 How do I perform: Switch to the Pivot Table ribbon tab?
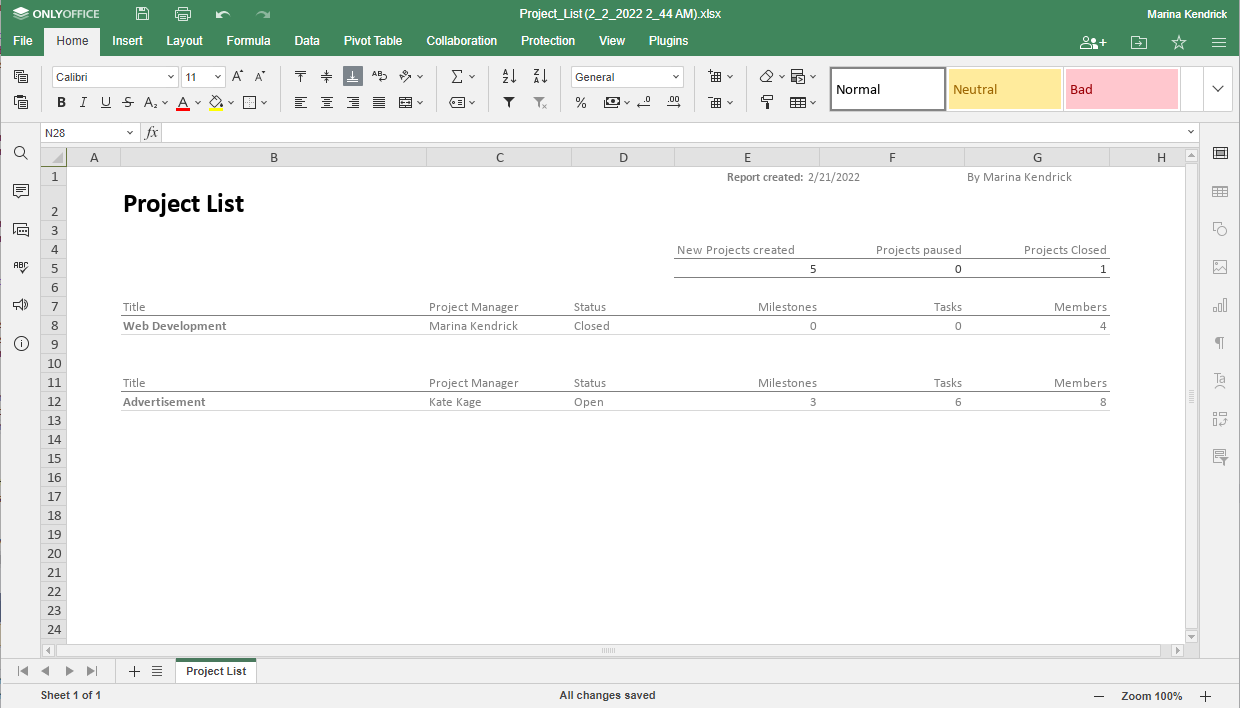click(x=372, y=41)
